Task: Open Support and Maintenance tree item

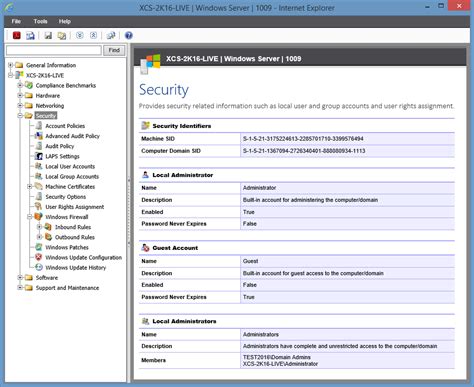Action: [x=67, y=288]
